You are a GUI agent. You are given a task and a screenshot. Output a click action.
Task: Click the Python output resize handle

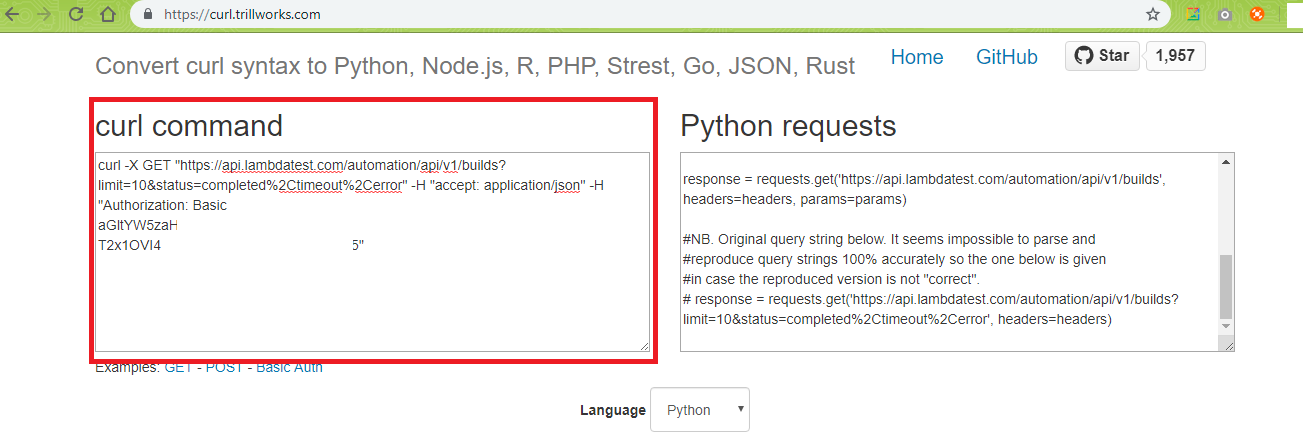click(x=1227, y=344)
